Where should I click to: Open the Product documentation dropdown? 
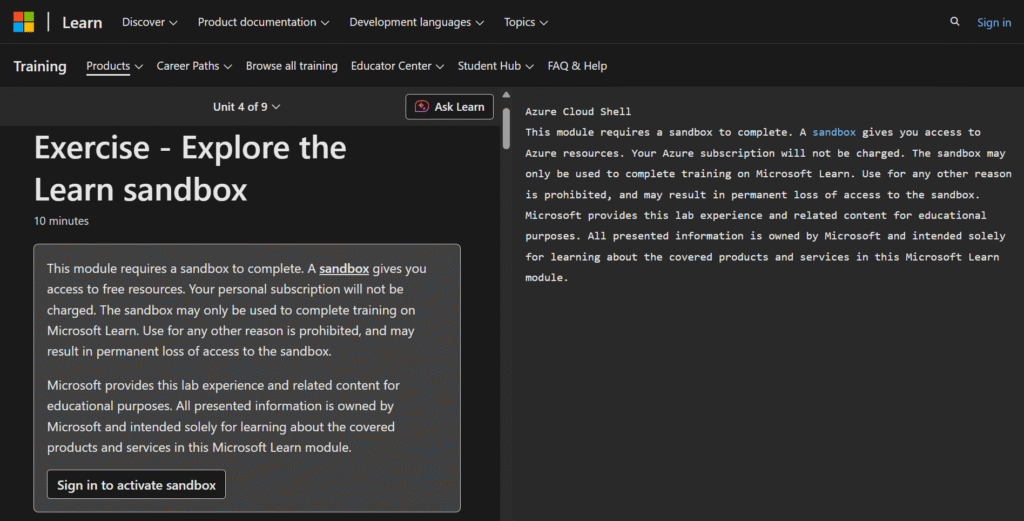[263, 22]
